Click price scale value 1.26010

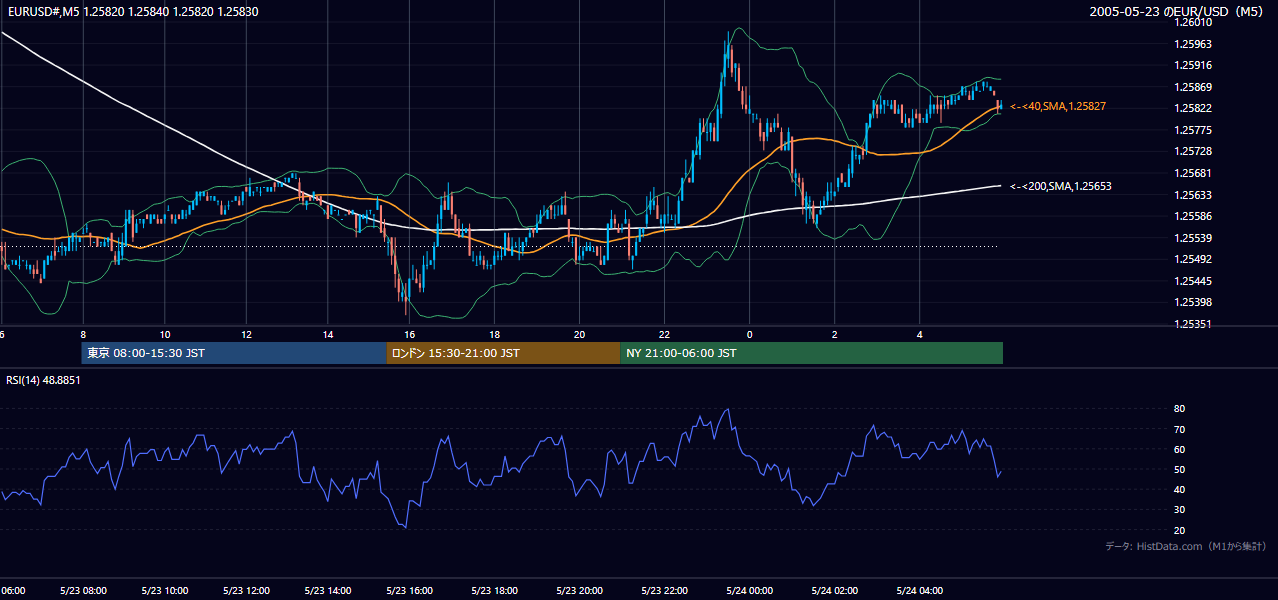(1193, 22)
